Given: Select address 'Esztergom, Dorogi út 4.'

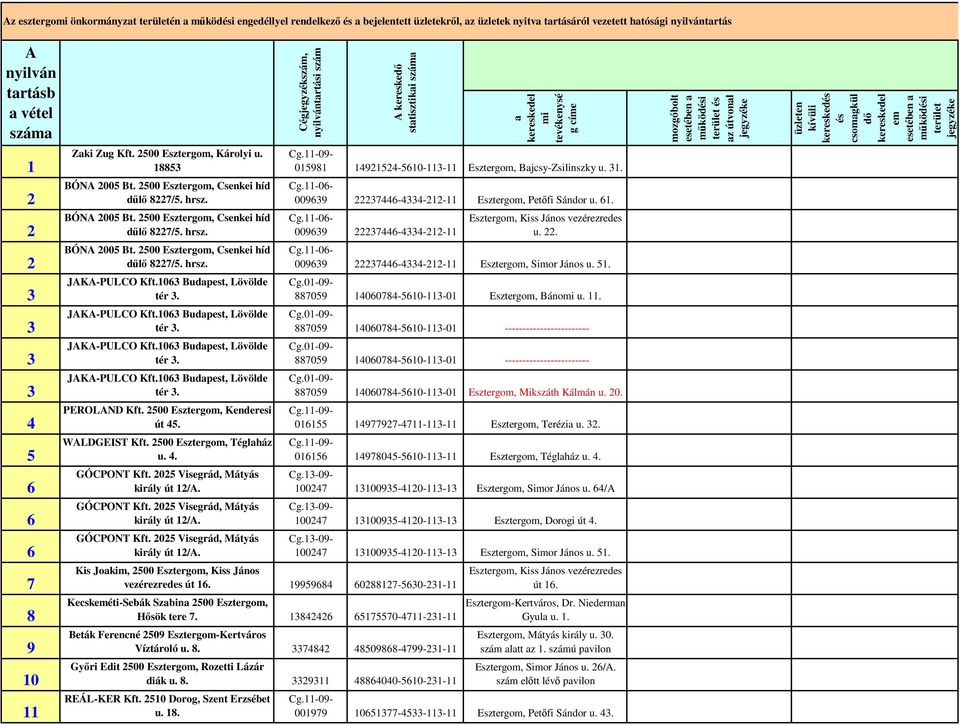Looking at the screenshot, I should pyautogui.click(x=546, y=514).
